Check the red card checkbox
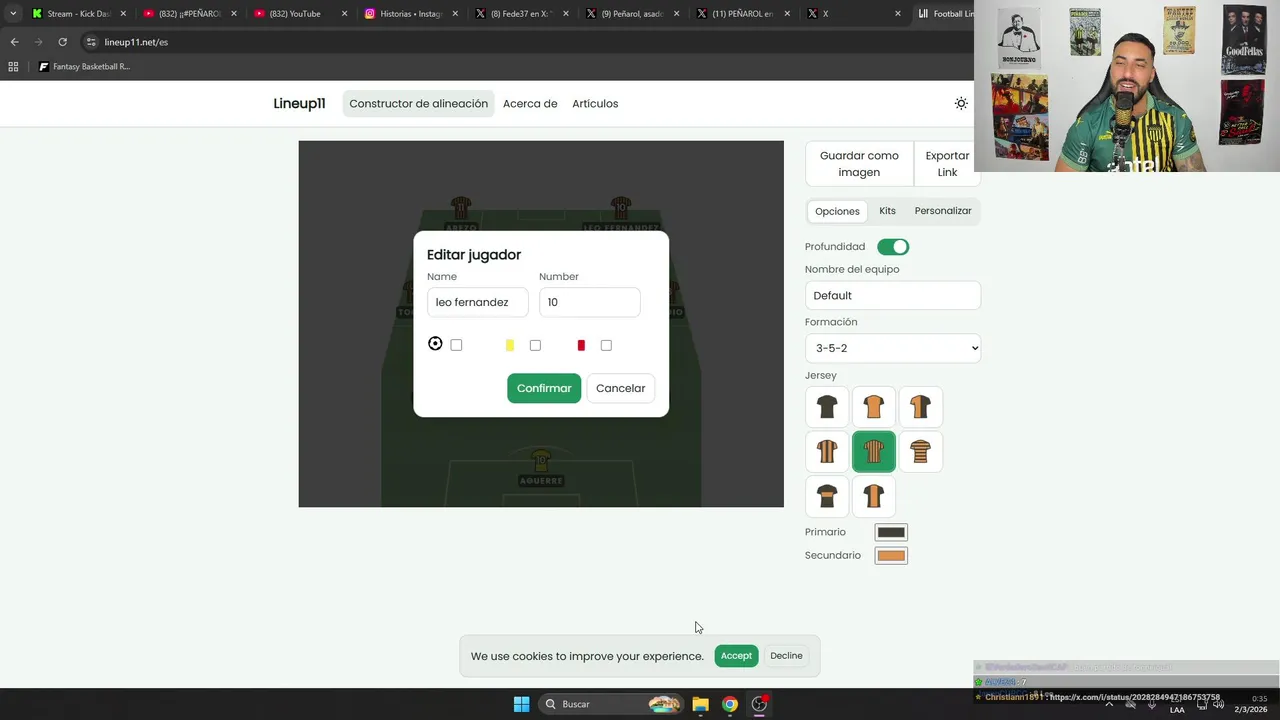 pos(606,345)
